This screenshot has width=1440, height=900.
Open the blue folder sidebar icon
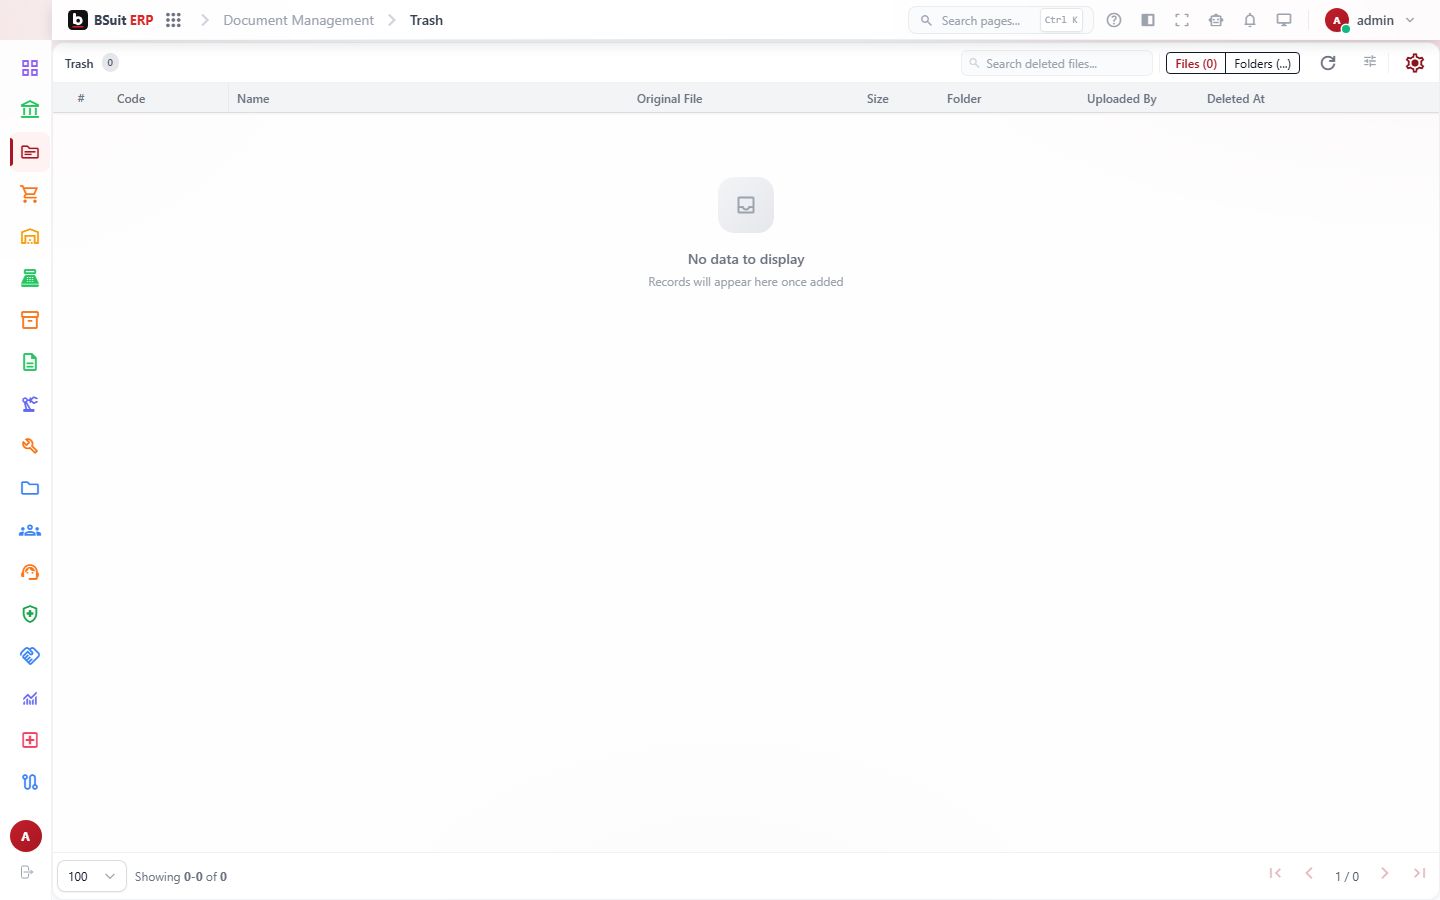tap(30, 488)
